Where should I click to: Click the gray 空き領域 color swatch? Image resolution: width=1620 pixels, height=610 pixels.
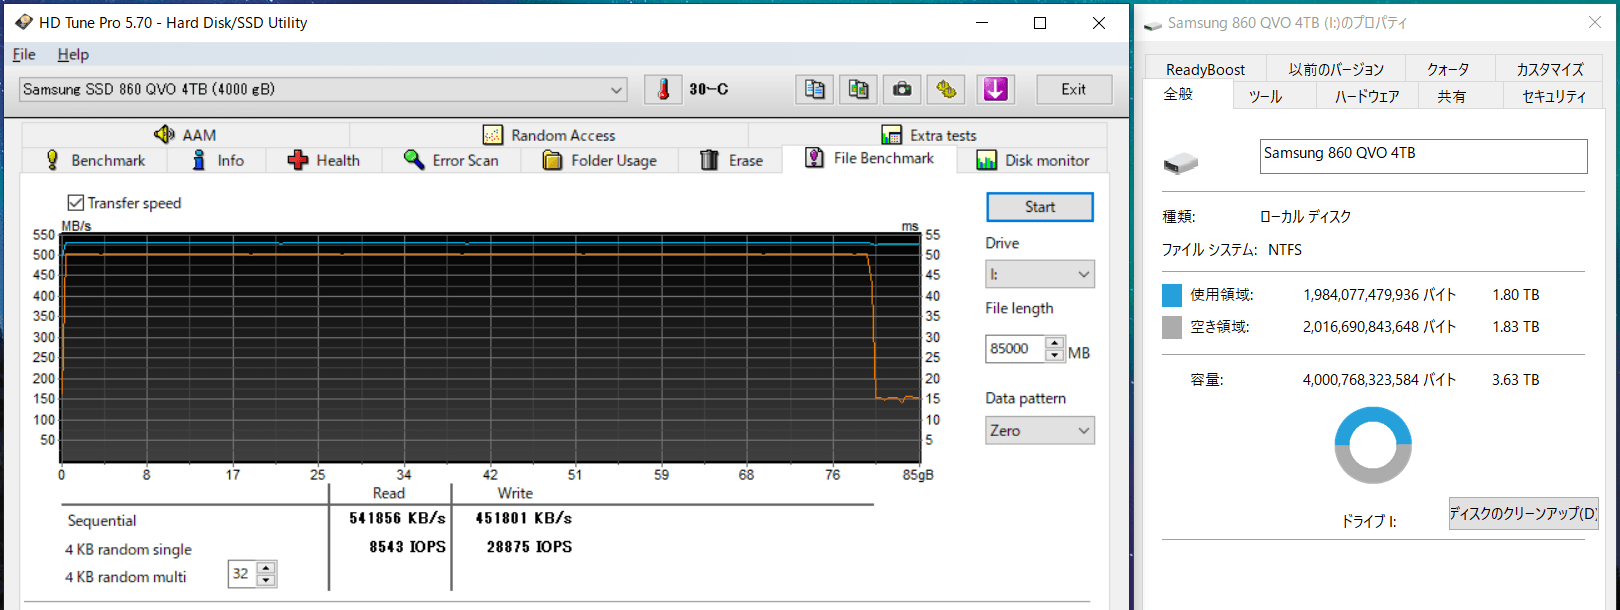pos(1172,327)
